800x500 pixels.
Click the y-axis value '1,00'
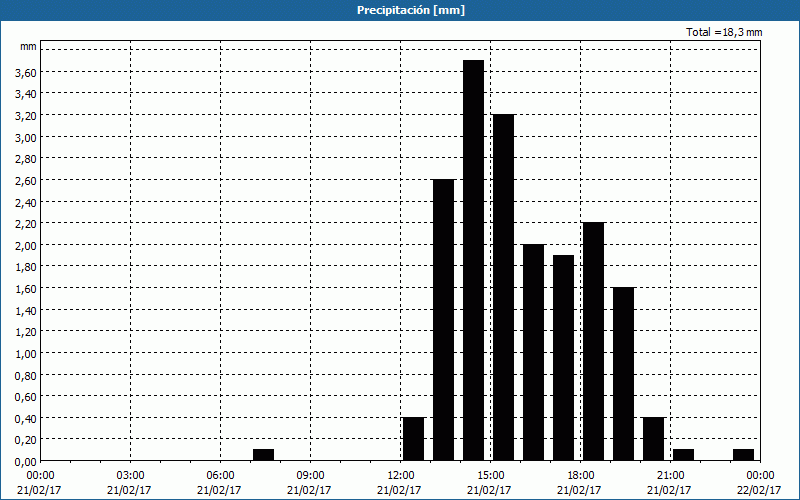coord(26,354)
